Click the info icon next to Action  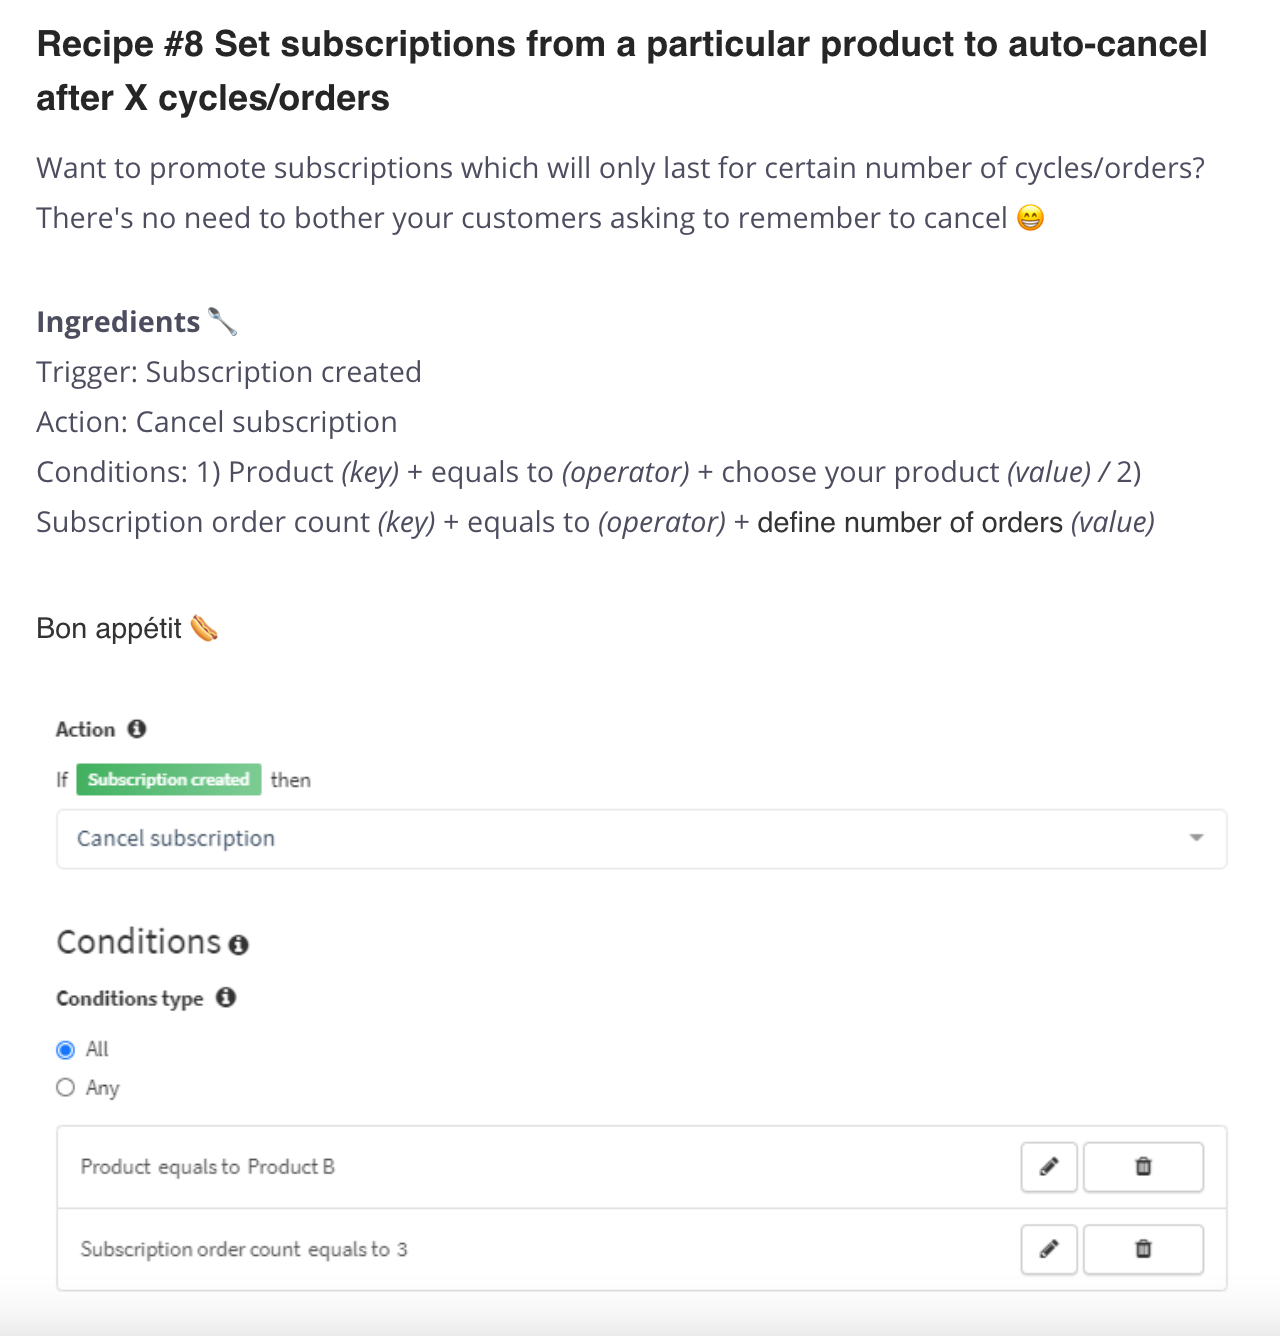pos(137,729)
